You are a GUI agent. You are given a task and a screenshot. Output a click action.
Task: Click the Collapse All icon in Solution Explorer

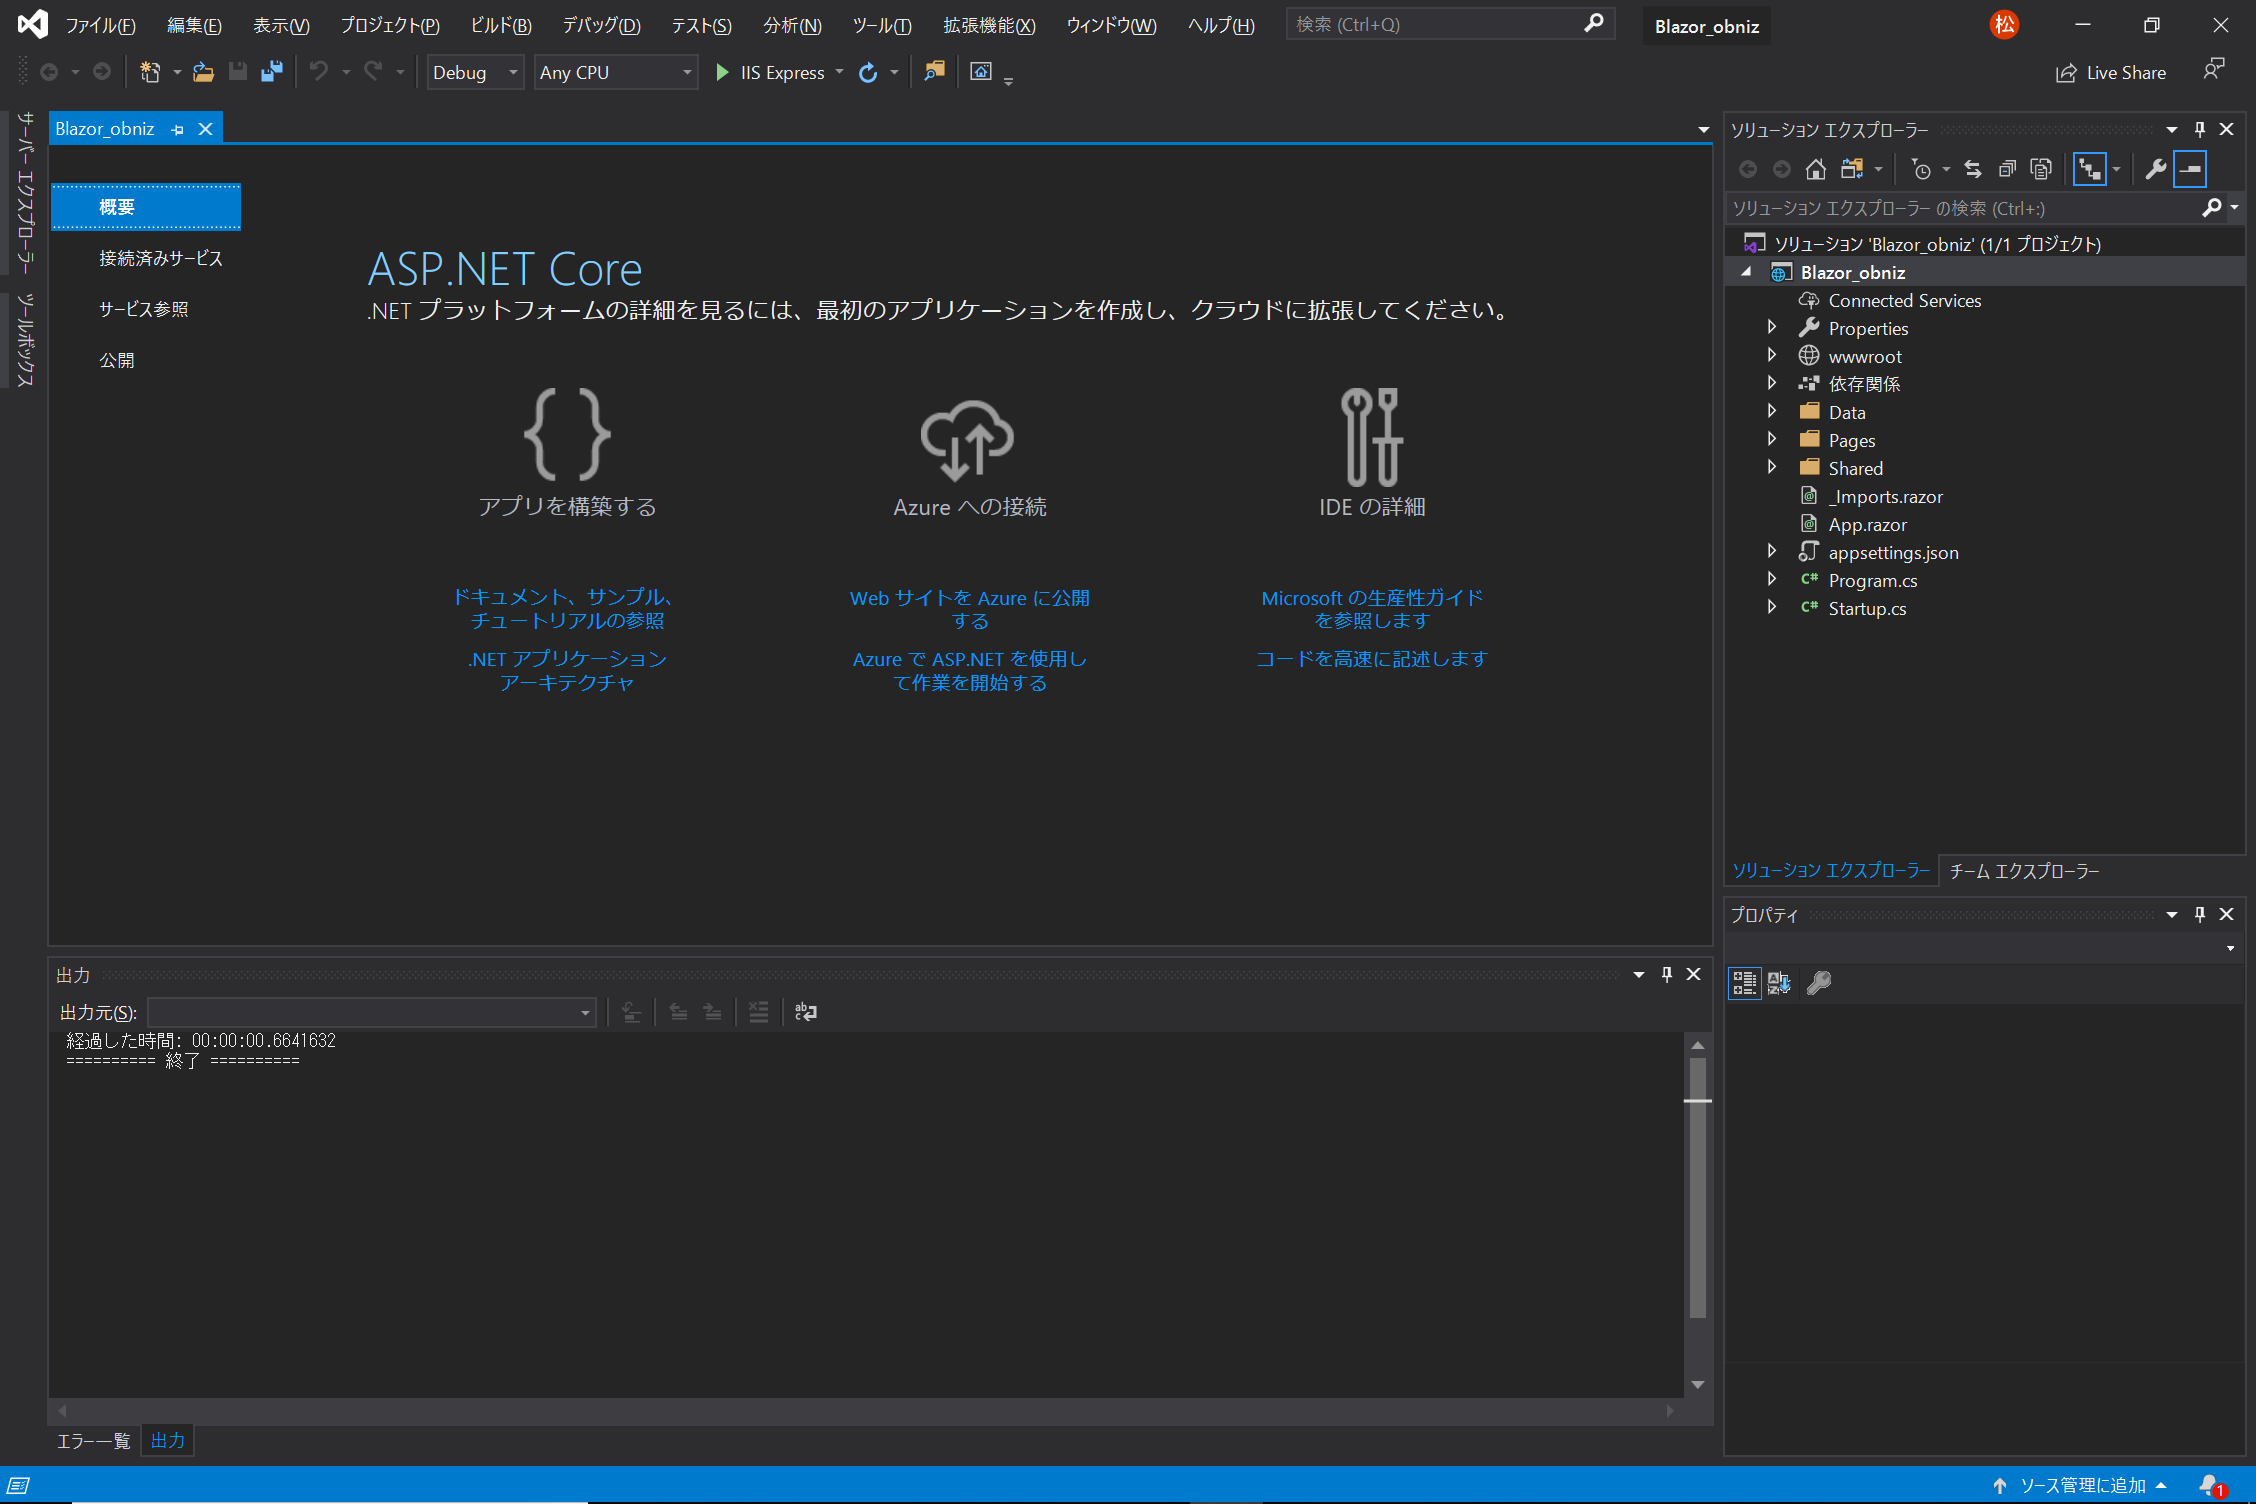point(2007,169)
